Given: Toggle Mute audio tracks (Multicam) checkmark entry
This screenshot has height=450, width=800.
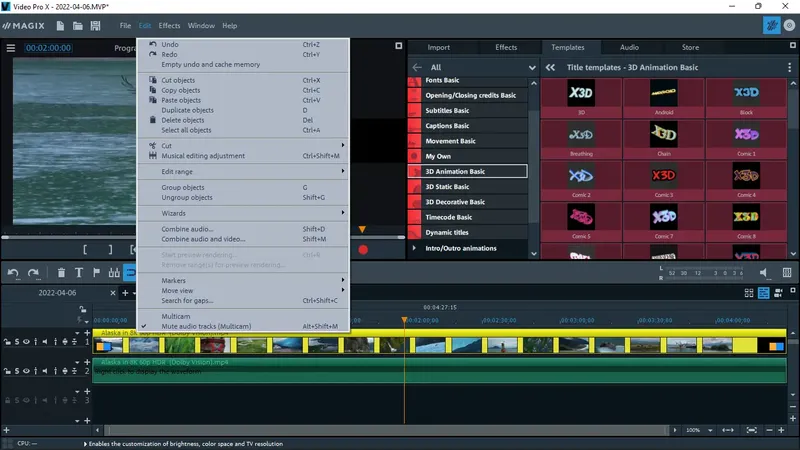Looking at the screenshot, I should click(243, 326).
